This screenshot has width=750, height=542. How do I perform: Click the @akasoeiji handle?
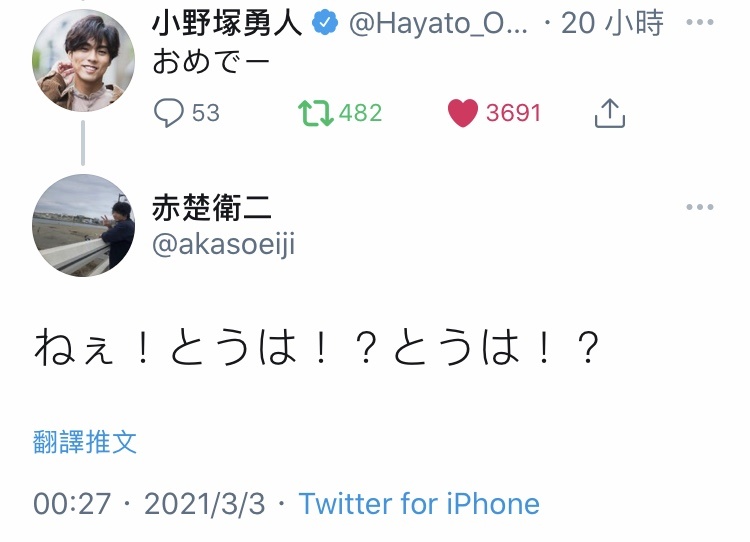click(x=223, y=244)
